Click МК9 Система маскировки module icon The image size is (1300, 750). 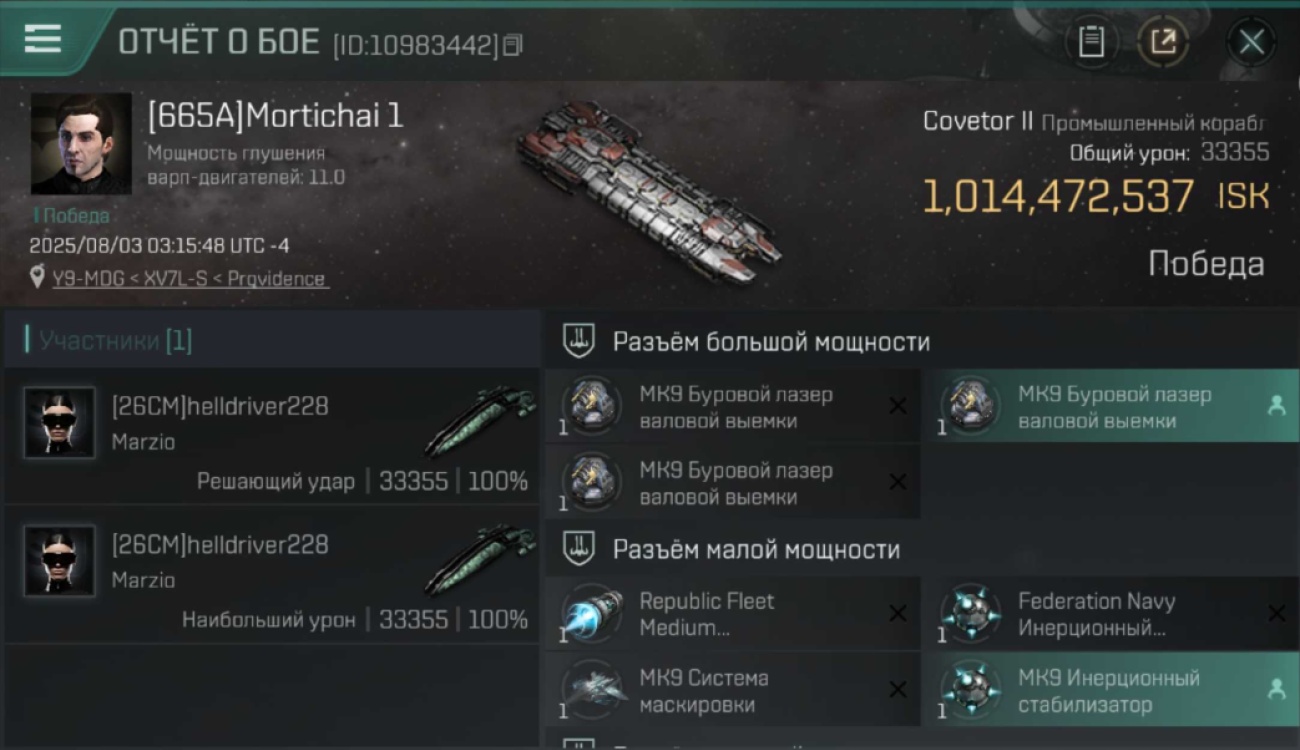[x=591, y=689]
